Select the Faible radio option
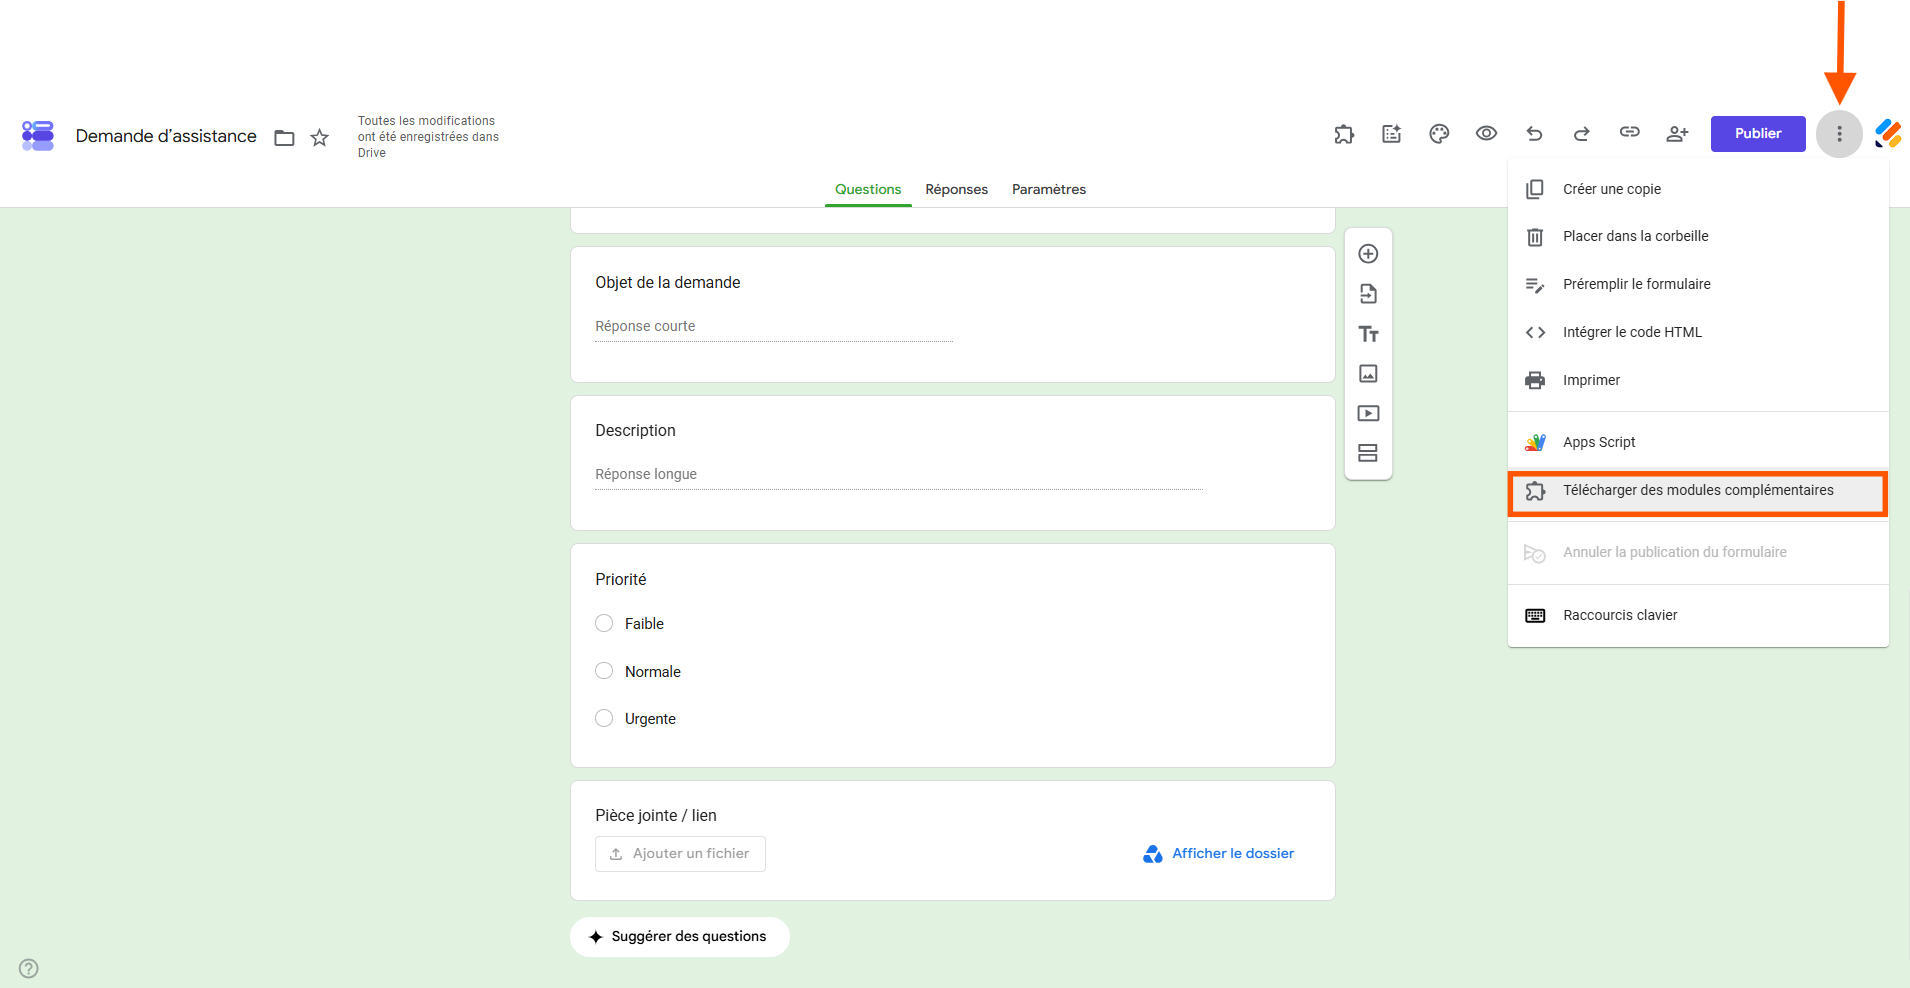 [x=604, y=623]
